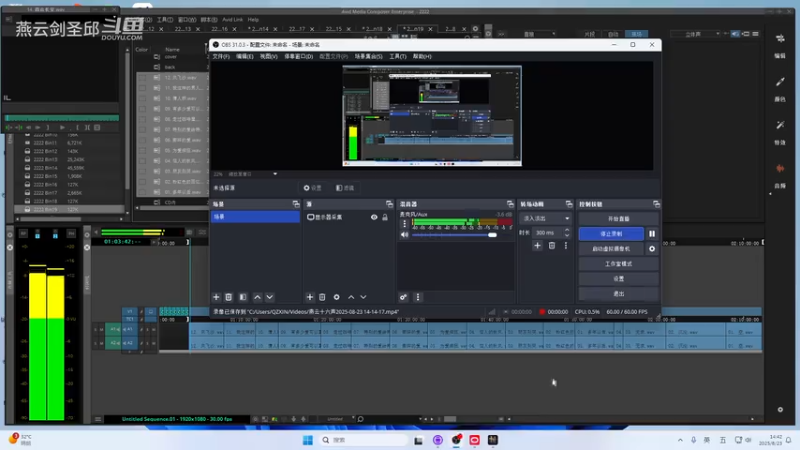The height and width of the screenshot is (450, 800).
Task: Toggle the lock on 显示器采集 source
Action: pyautogui.click(x=385, y=217)
